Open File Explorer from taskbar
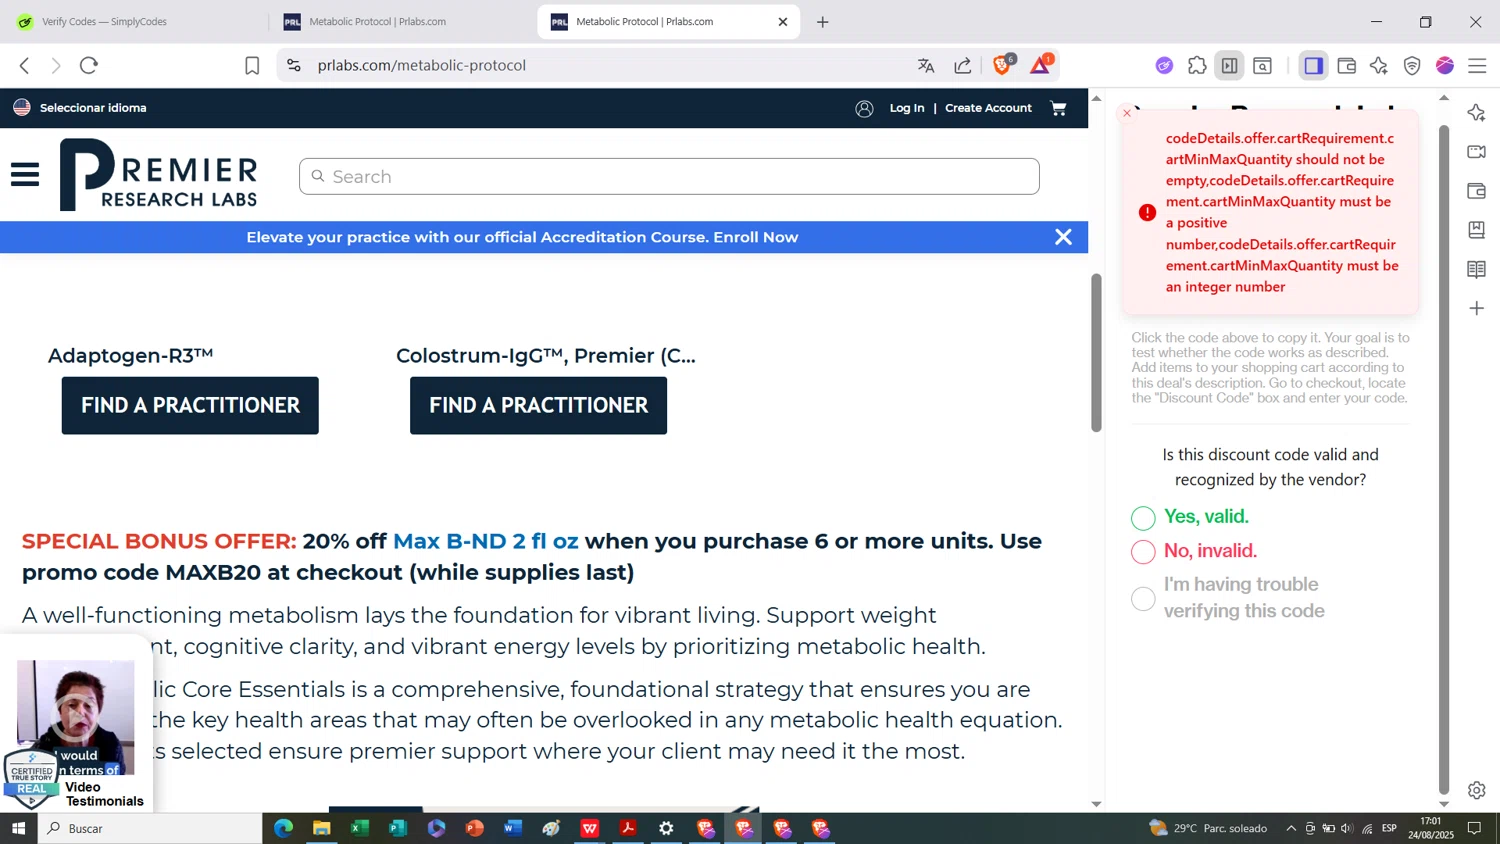The height and width of the screenshot is (844, 1500). click(321, 828)
